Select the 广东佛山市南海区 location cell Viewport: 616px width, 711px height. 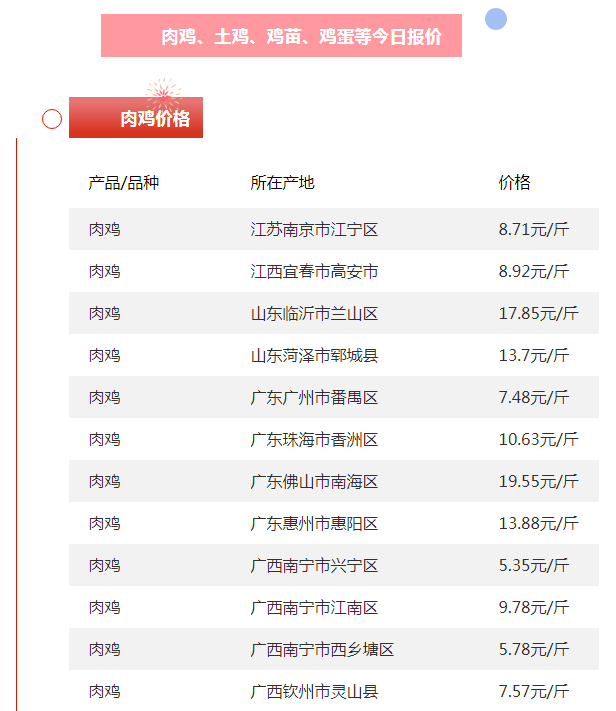click(314, 482)
